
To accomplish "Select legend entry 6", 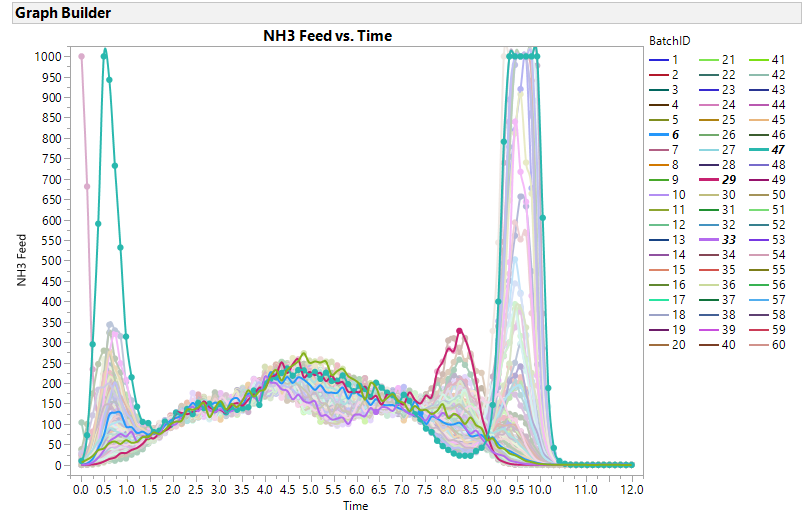I will pos(664,135).
